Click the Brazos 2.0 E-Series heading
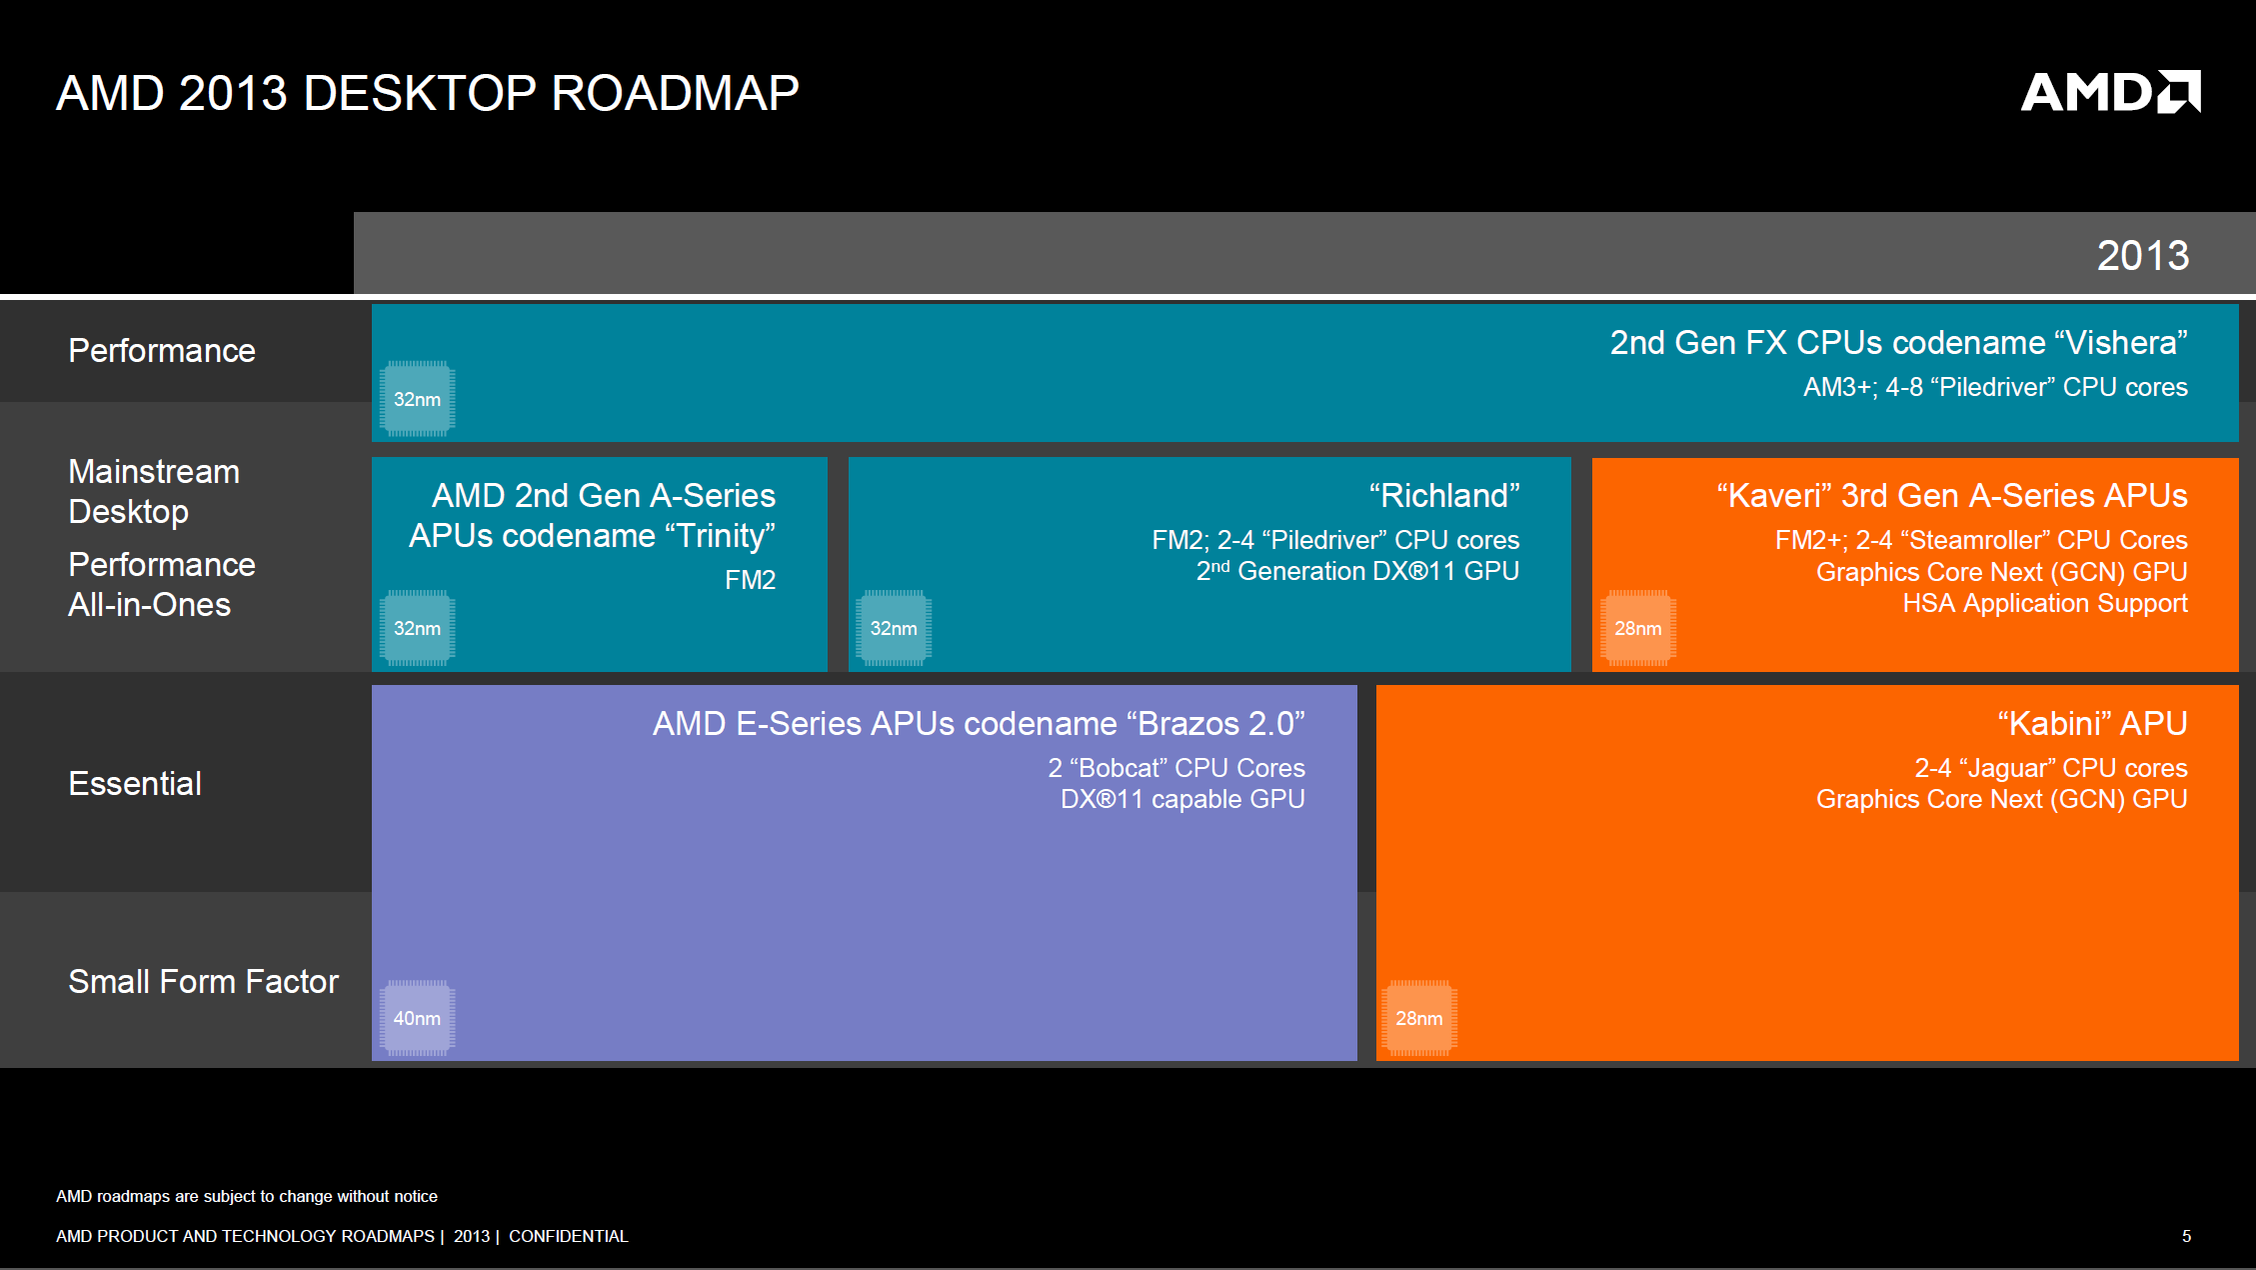The height and width of the screenshot is (1270, 2256). tap(978, 724)
